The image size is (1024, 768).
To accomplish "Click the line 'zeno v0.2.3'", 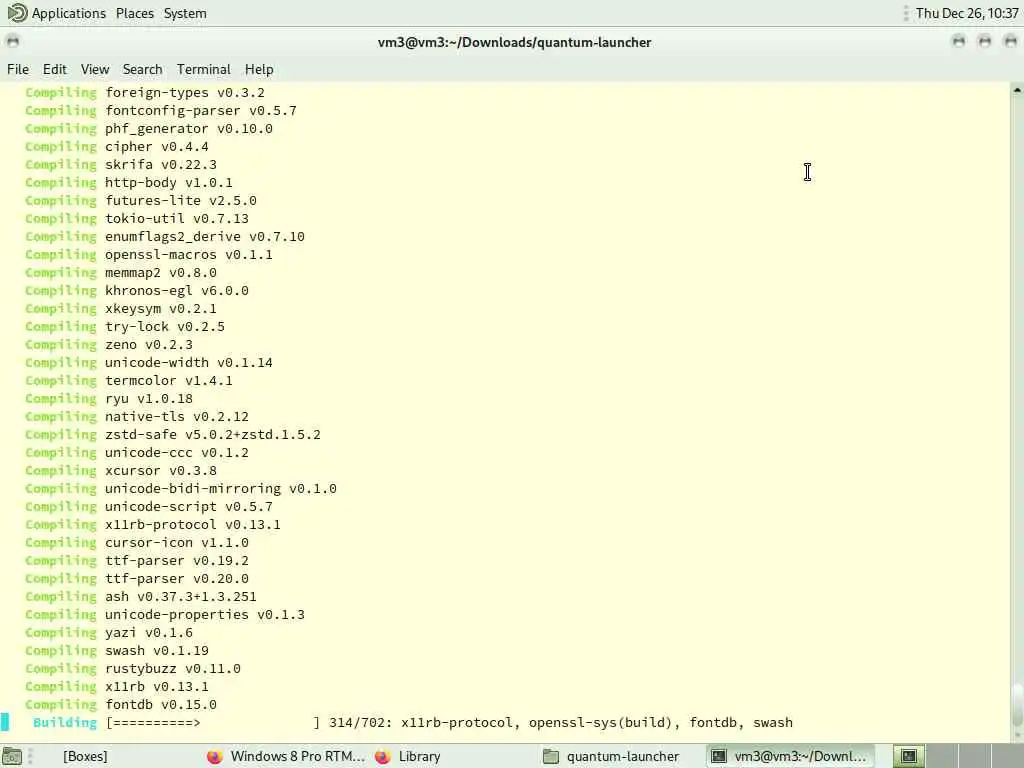I will [x=149, y=345].
